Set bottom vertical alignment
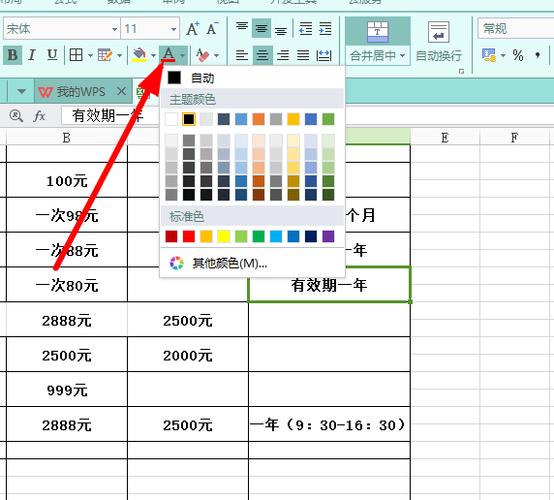Image resolution: width=554 pixels, height=500 pixels. point(281,29)
